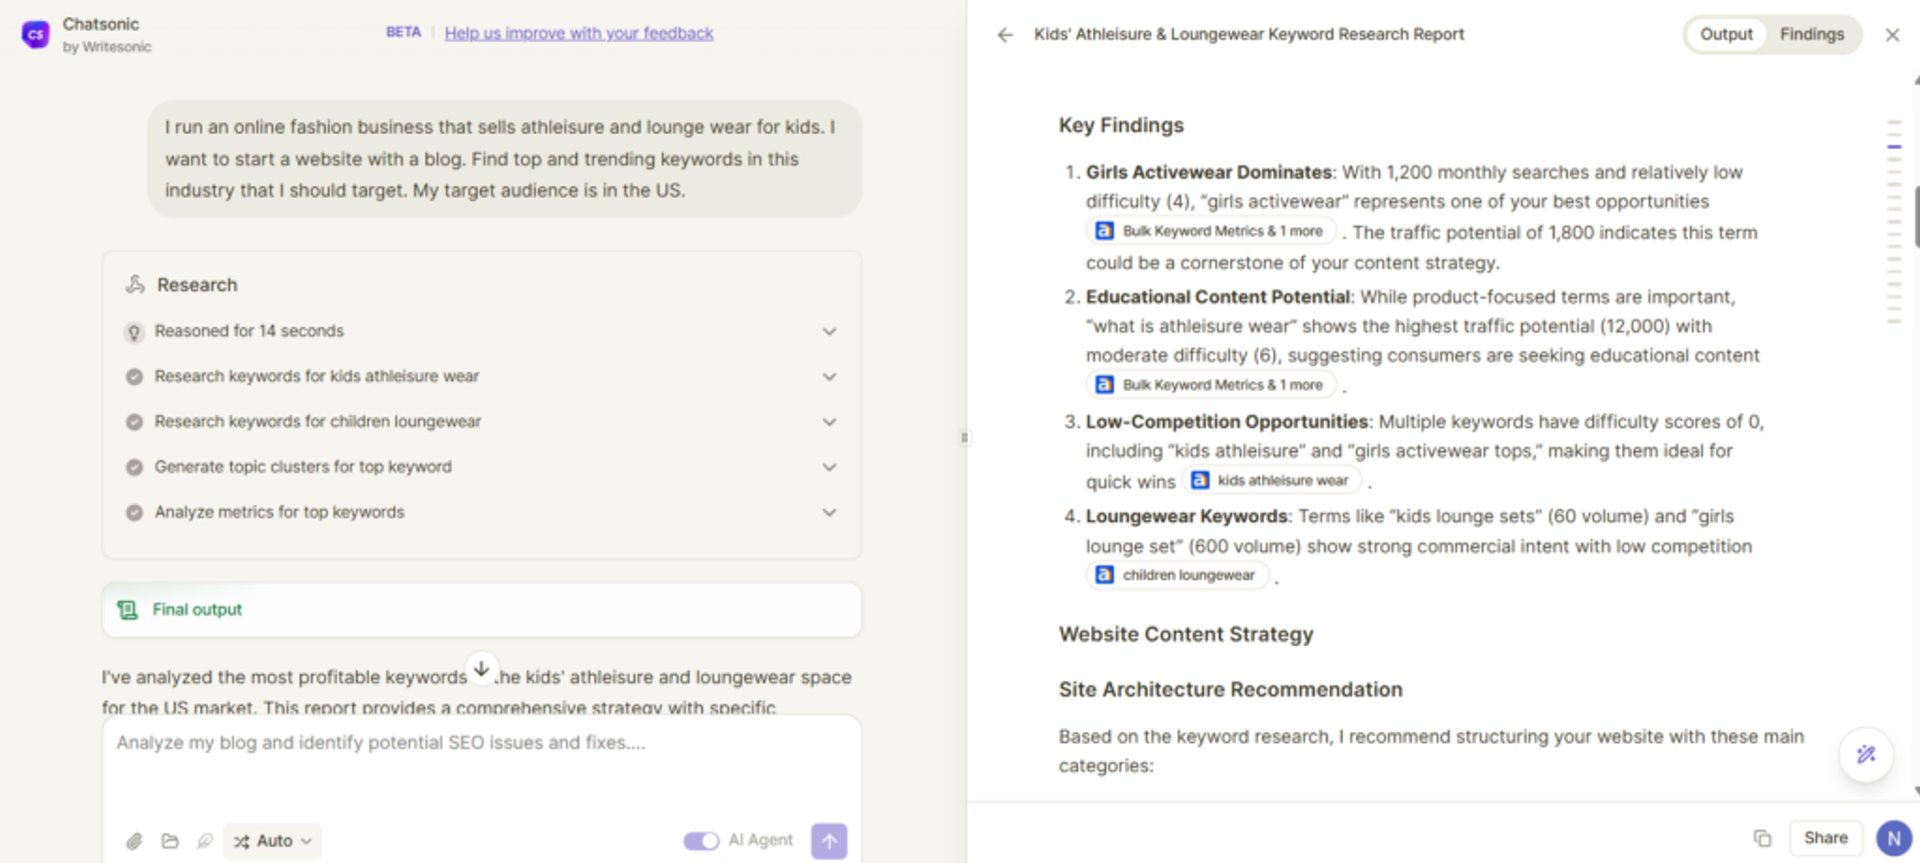Switch to the Findings tab

pos(1811,34)
